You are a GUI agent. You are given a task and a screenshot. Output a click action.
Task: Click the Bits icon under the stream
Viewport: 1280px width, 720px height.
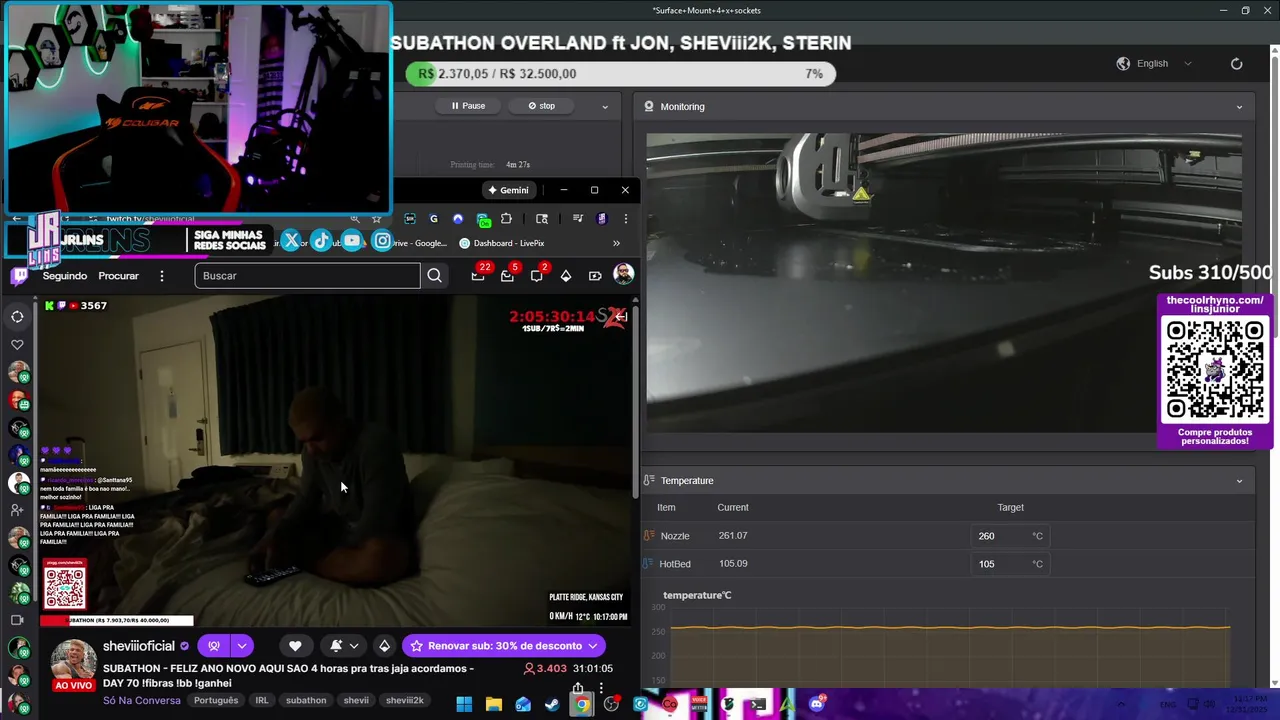click(x=384, y=646)
